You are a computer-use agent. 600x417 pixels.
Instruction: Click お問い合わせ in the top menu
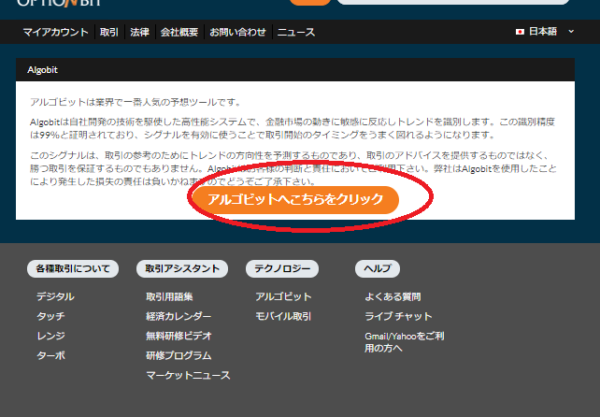pyautogui.click(x=238, y=33)
